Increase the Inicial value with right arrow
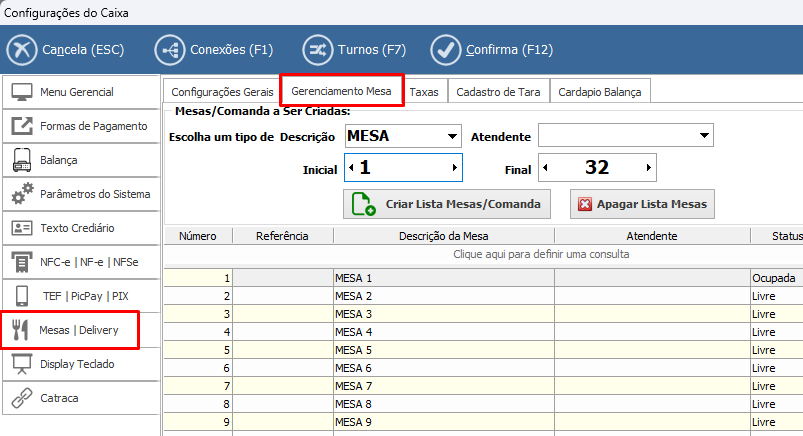The image size is (803, 436). click(455, 168)
